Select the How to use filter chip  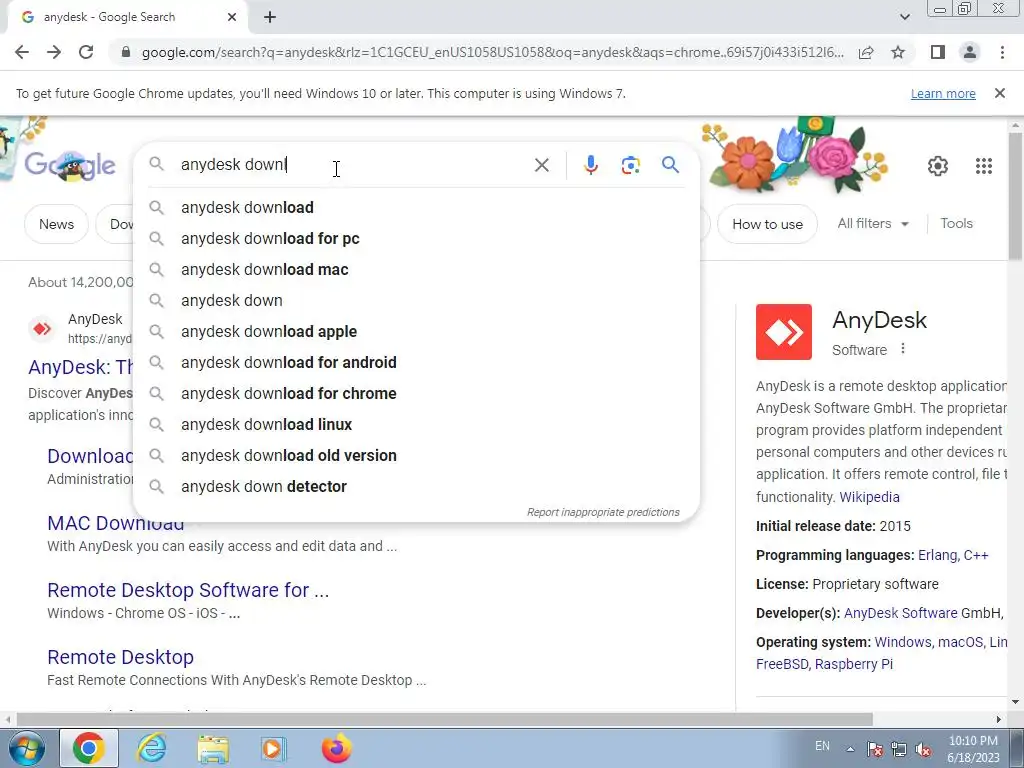(767, 224)
